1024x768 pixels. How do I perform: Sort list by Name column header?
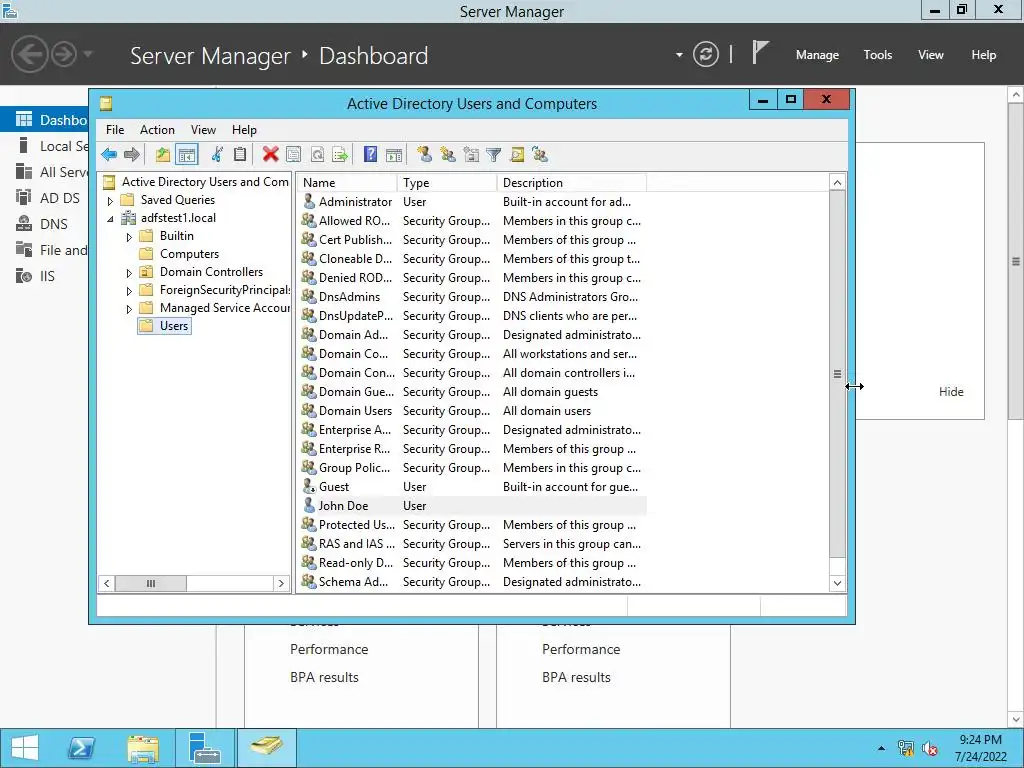click(347, 183)
